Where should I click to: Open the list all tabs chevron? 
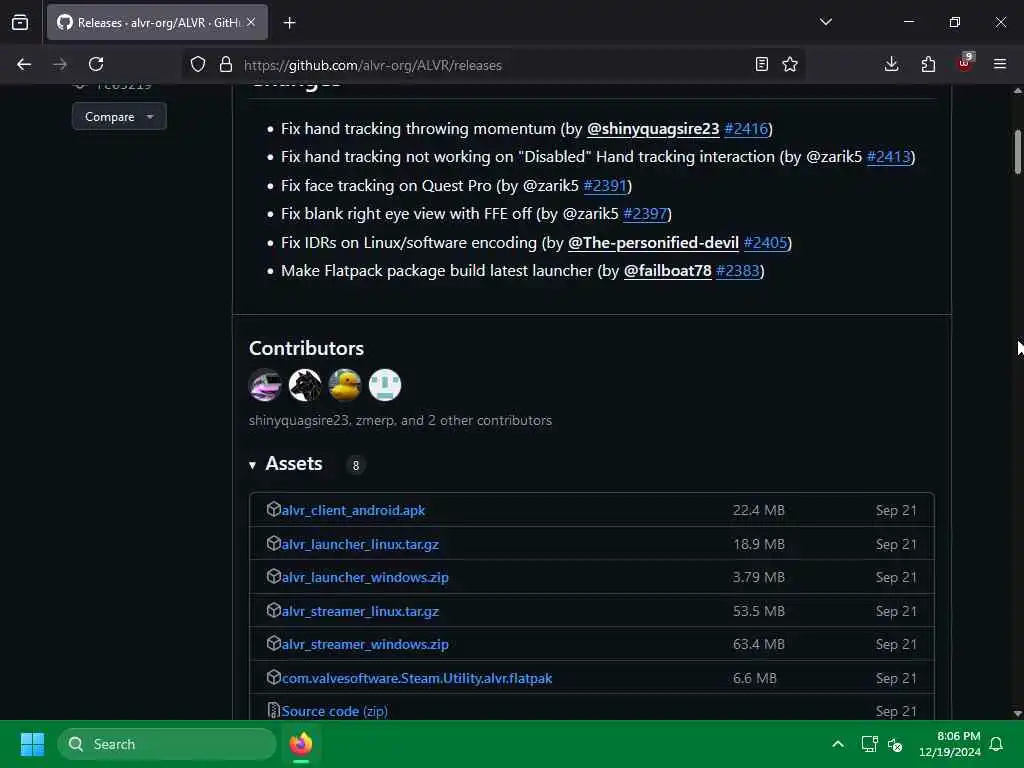[x=825, y=22]
